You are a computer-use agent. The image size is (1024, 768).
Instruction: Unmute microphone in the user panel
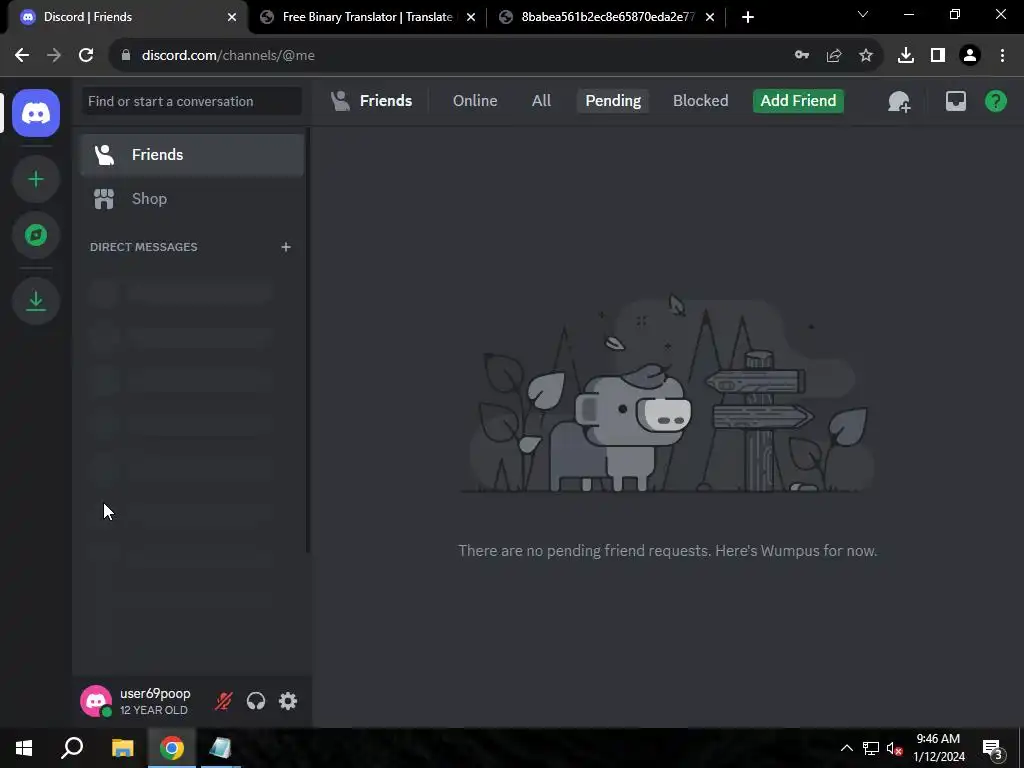[x=223, y=701]
